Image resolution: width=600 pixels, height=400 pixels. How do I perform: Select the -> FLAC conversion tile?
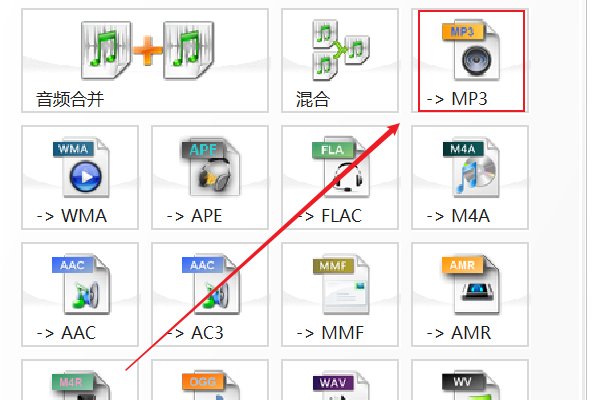coord(340,178)
